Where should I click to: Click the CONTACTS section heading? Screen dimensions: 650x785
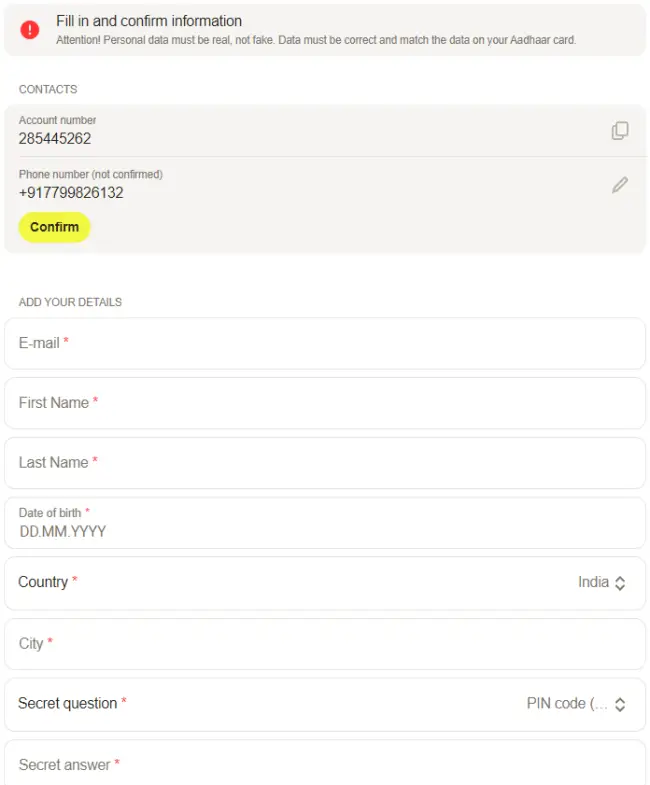click(x=48, y=90)
